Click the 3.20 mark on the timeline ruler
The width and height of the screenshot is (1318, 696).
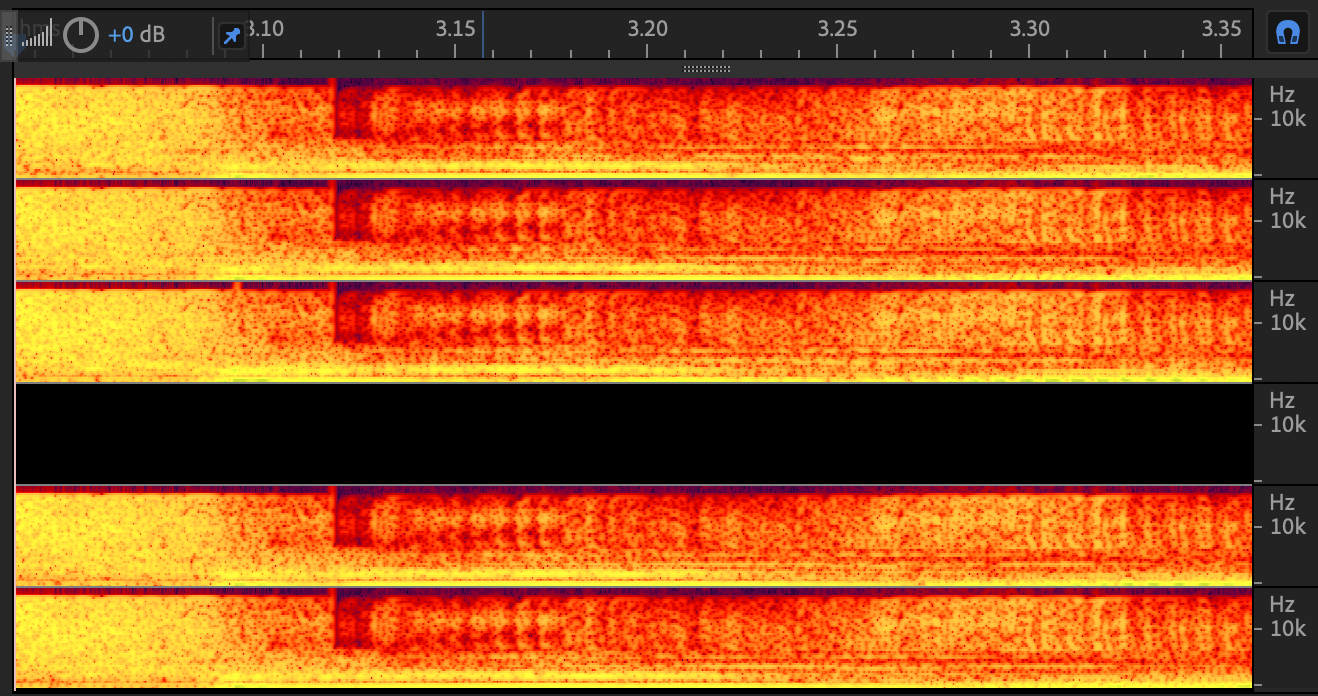pyautogui.click(x=647, y=29)
